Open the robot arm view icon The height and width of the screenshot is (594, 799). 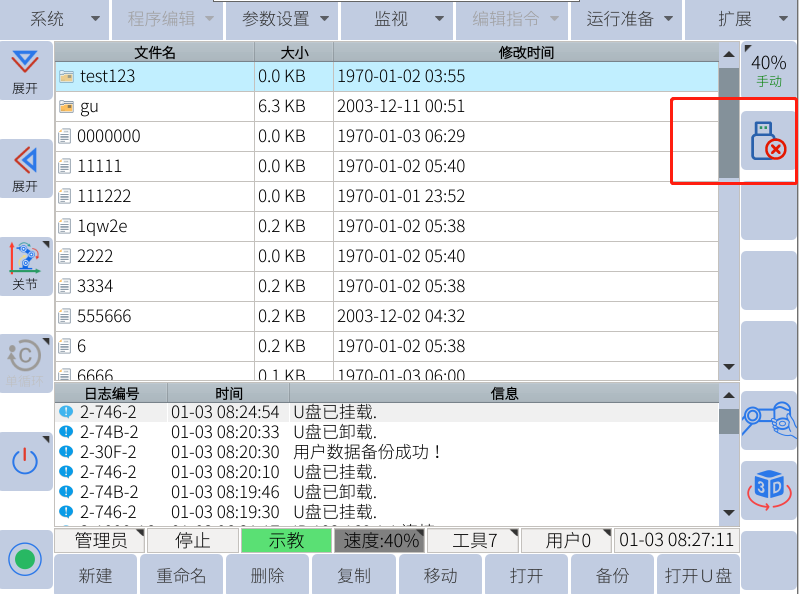pos(768,419)
